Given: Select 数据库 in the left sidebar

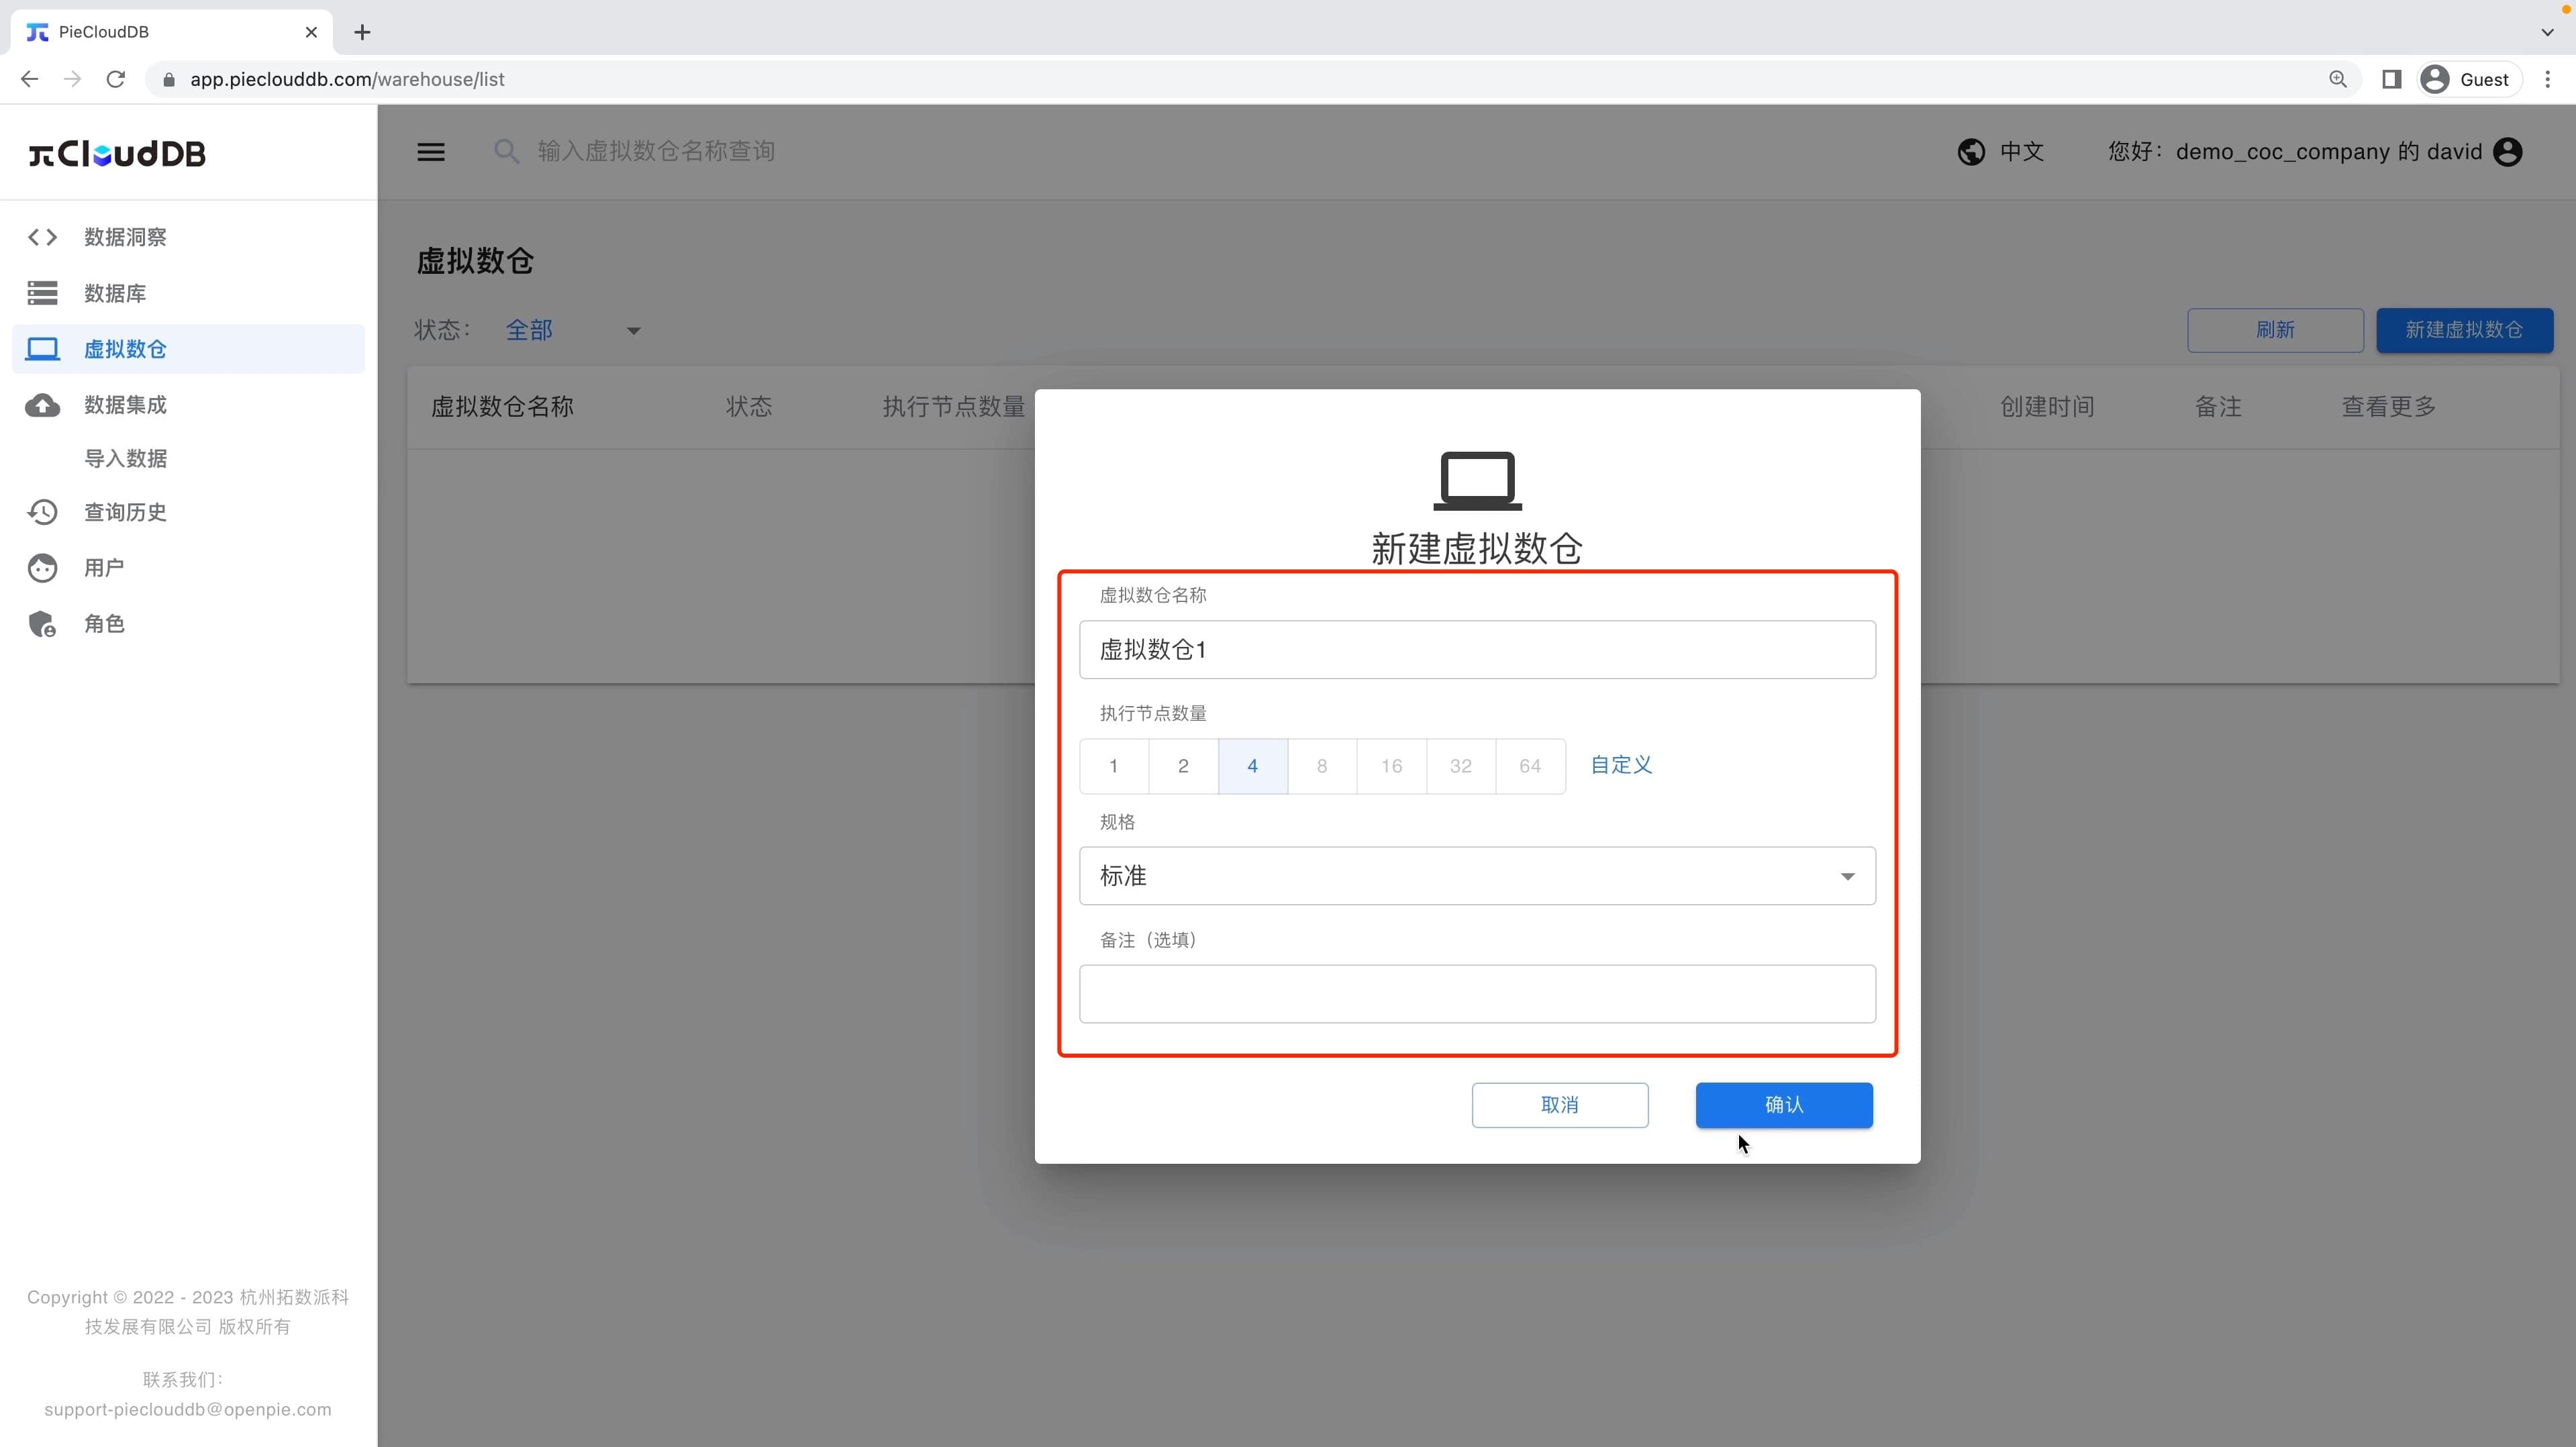Looking at the screenshot, I should (114, 293).
